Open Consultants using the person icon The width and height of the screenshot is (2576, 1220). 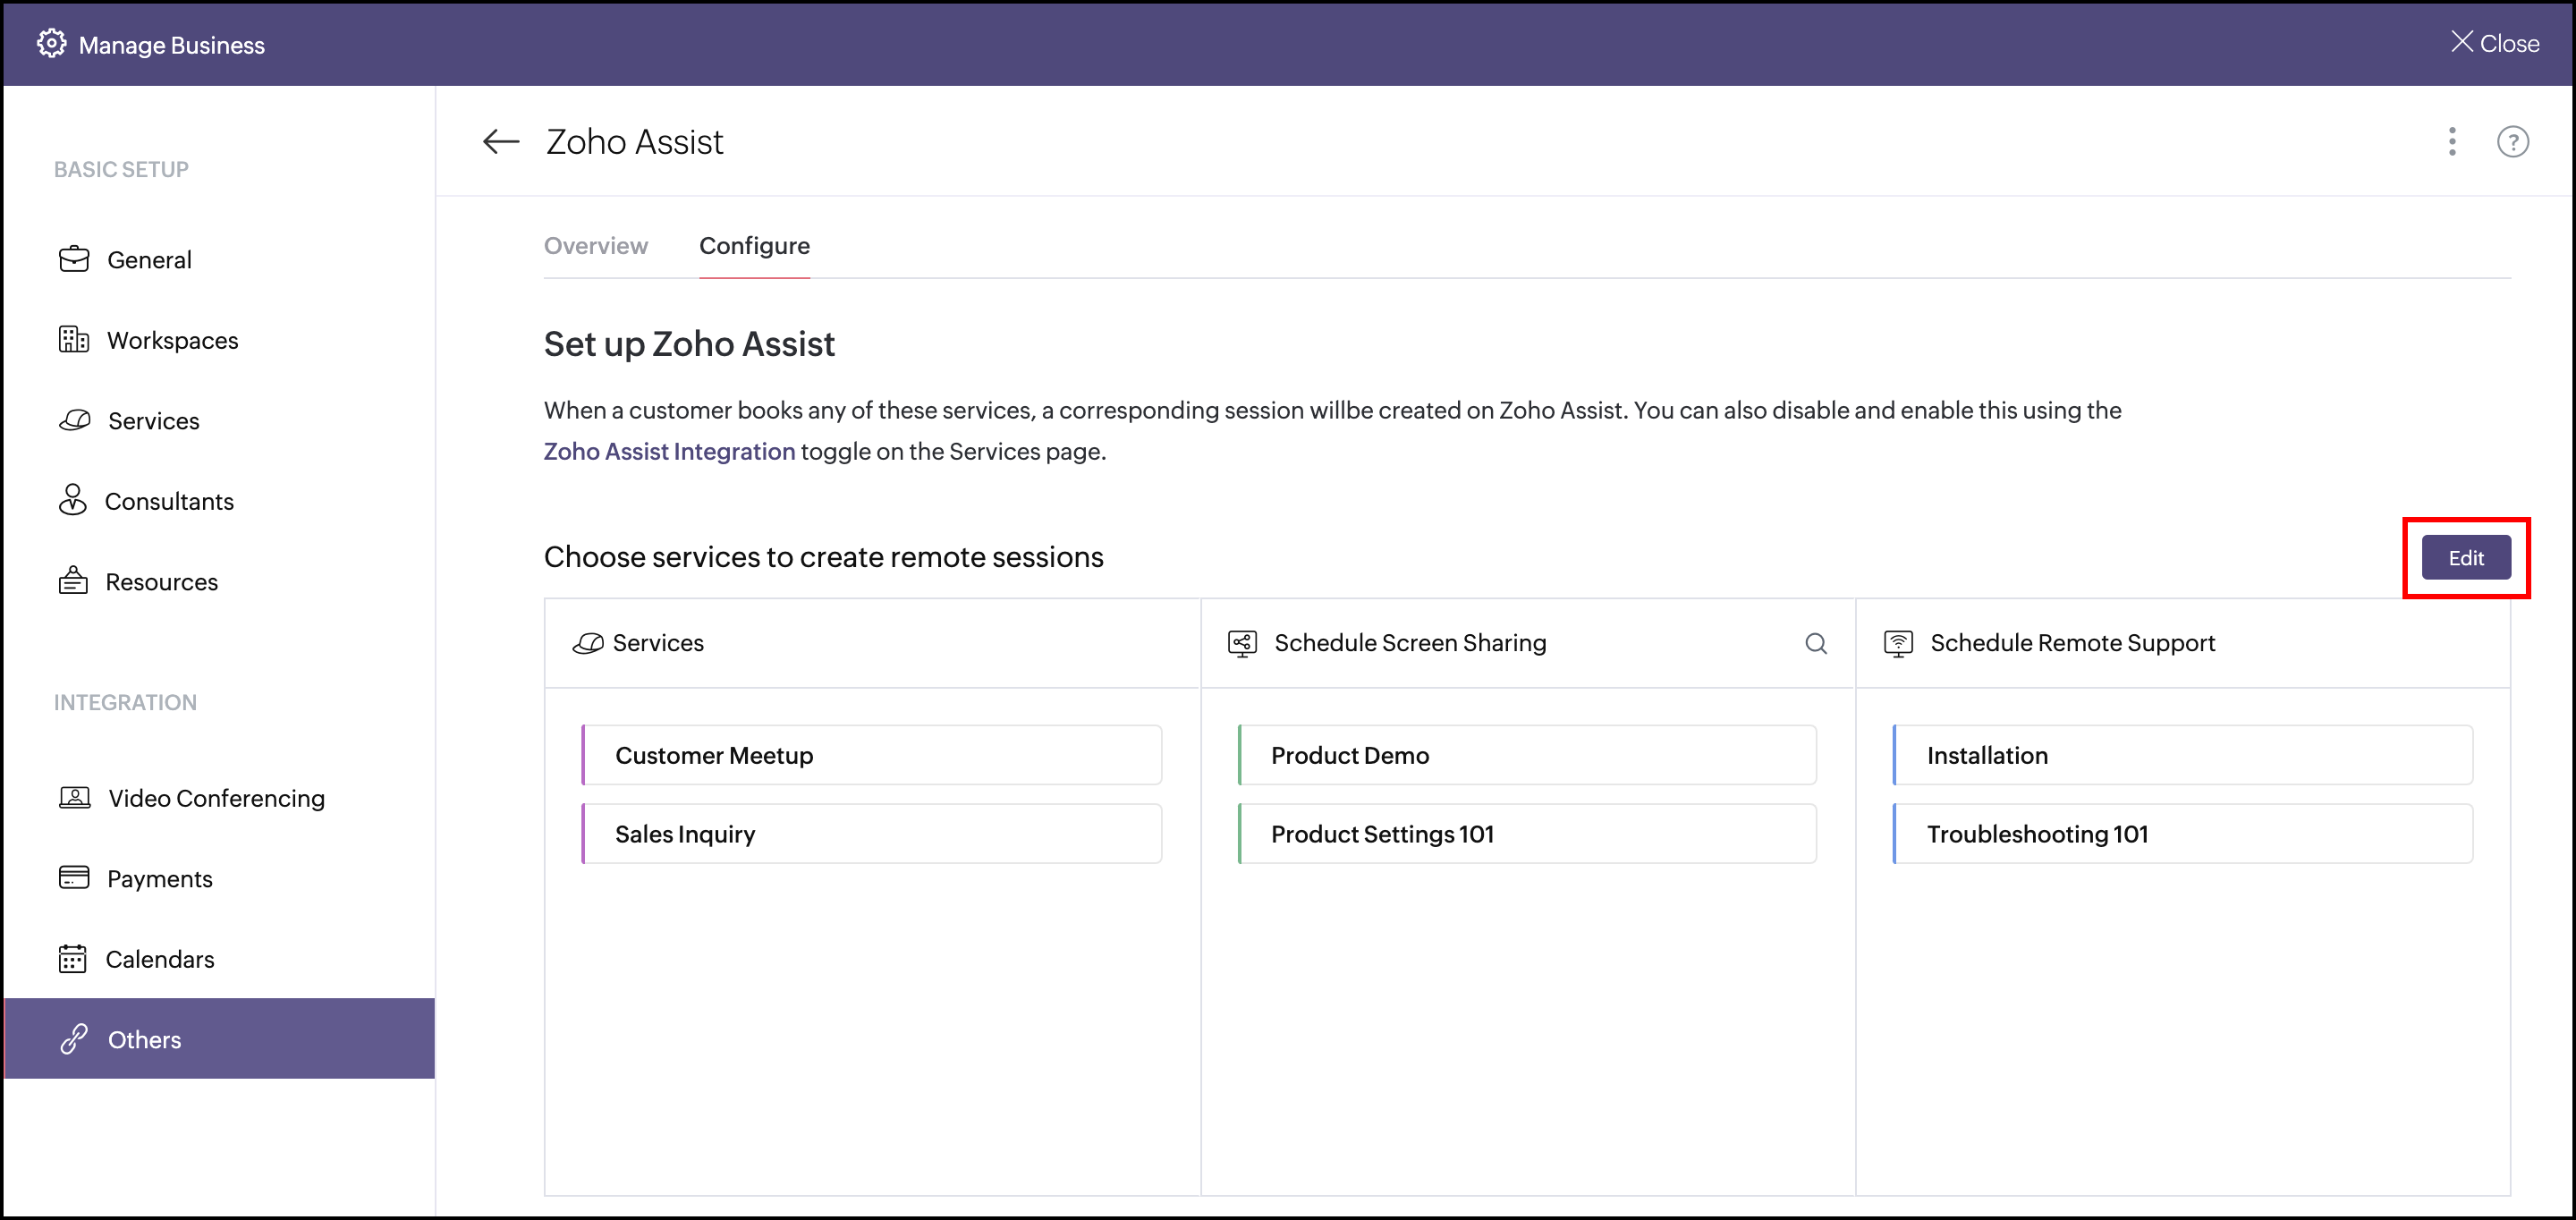(74, 500)
